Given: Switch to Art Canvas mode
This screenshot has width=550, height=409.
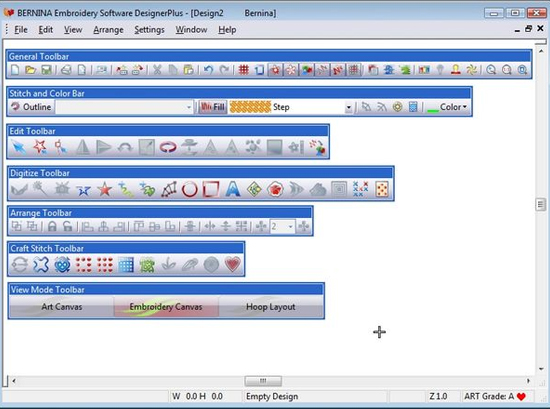Looking at the screenshot, I should (62, 307).
